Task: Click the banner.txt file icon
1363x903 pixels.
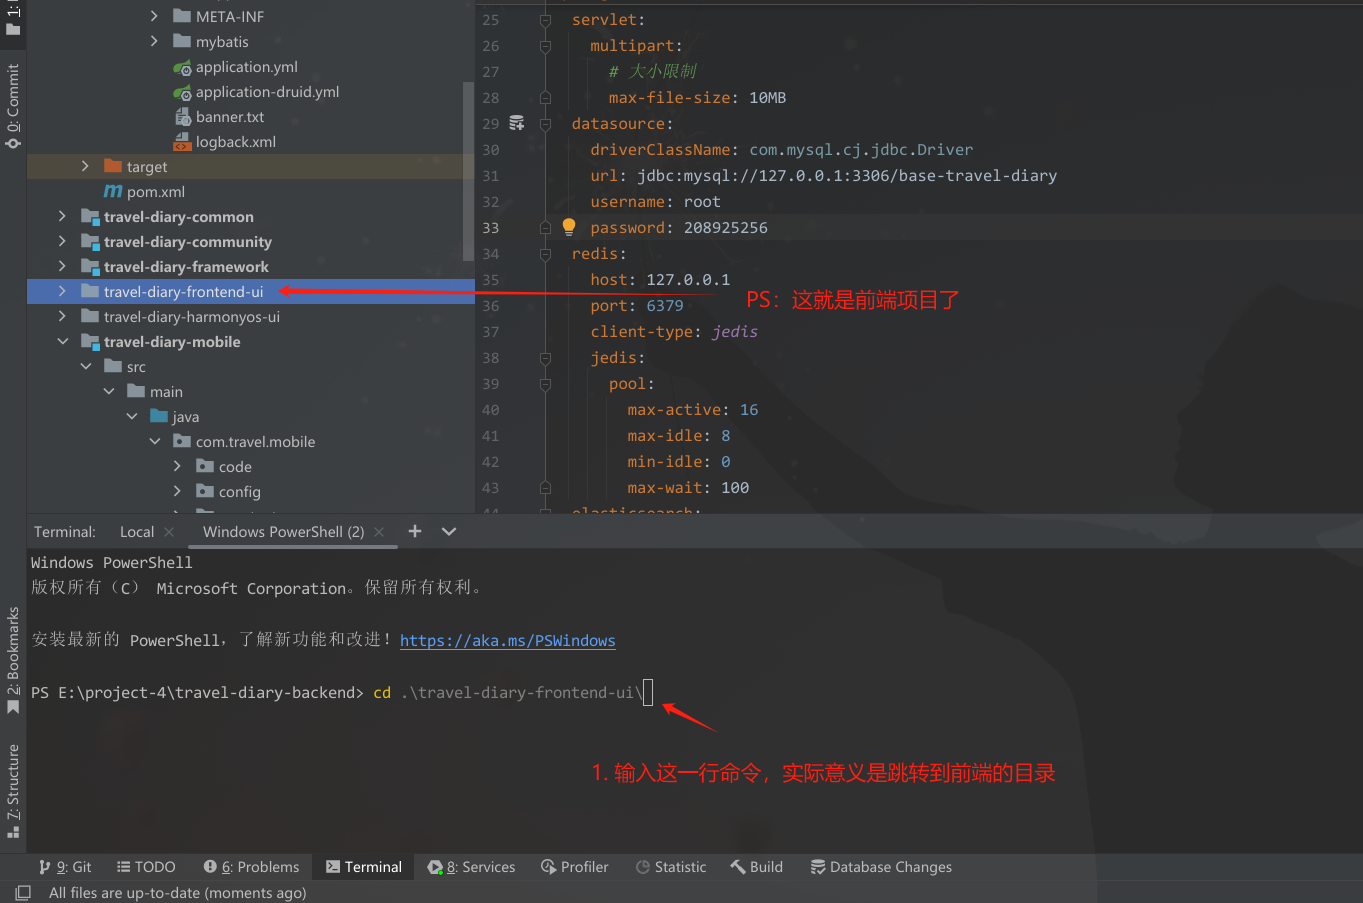Action: 182,117
